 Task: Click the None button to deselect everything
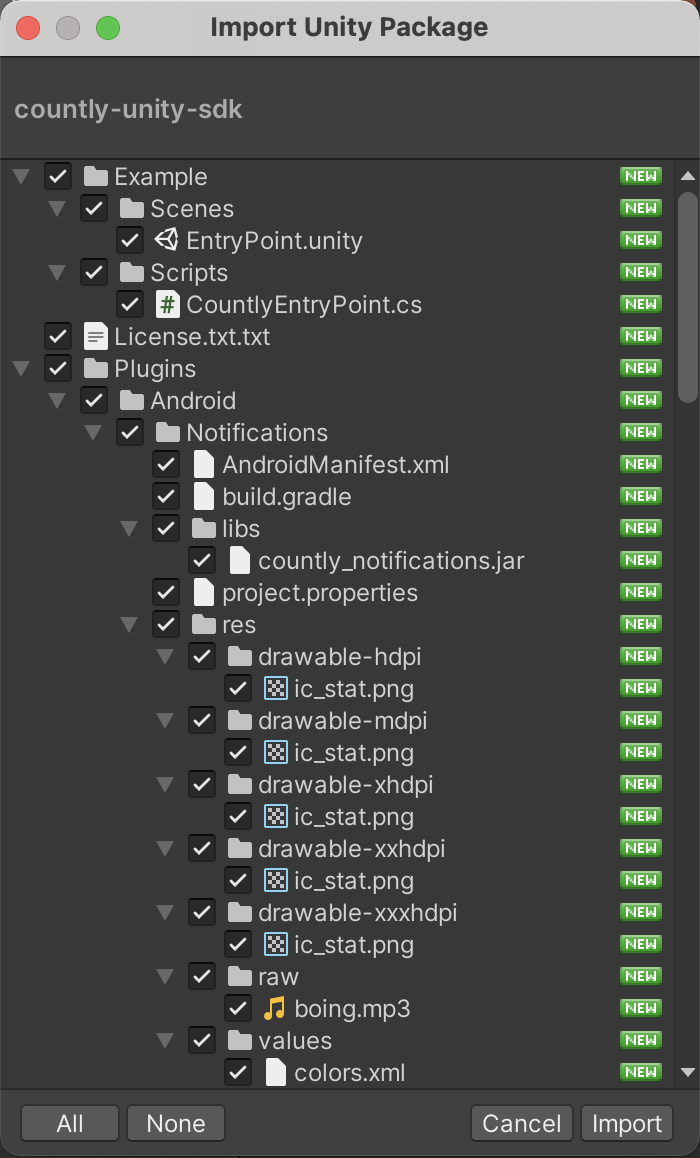(175, 1123)
